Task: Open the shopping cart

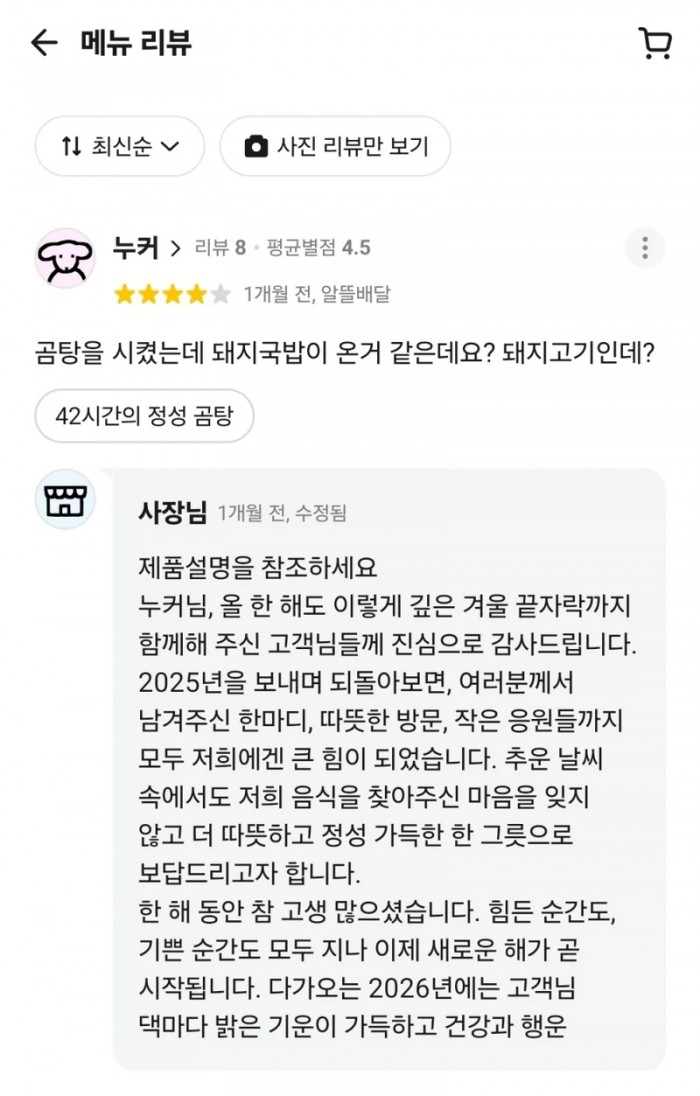Action: pos(655,43)
